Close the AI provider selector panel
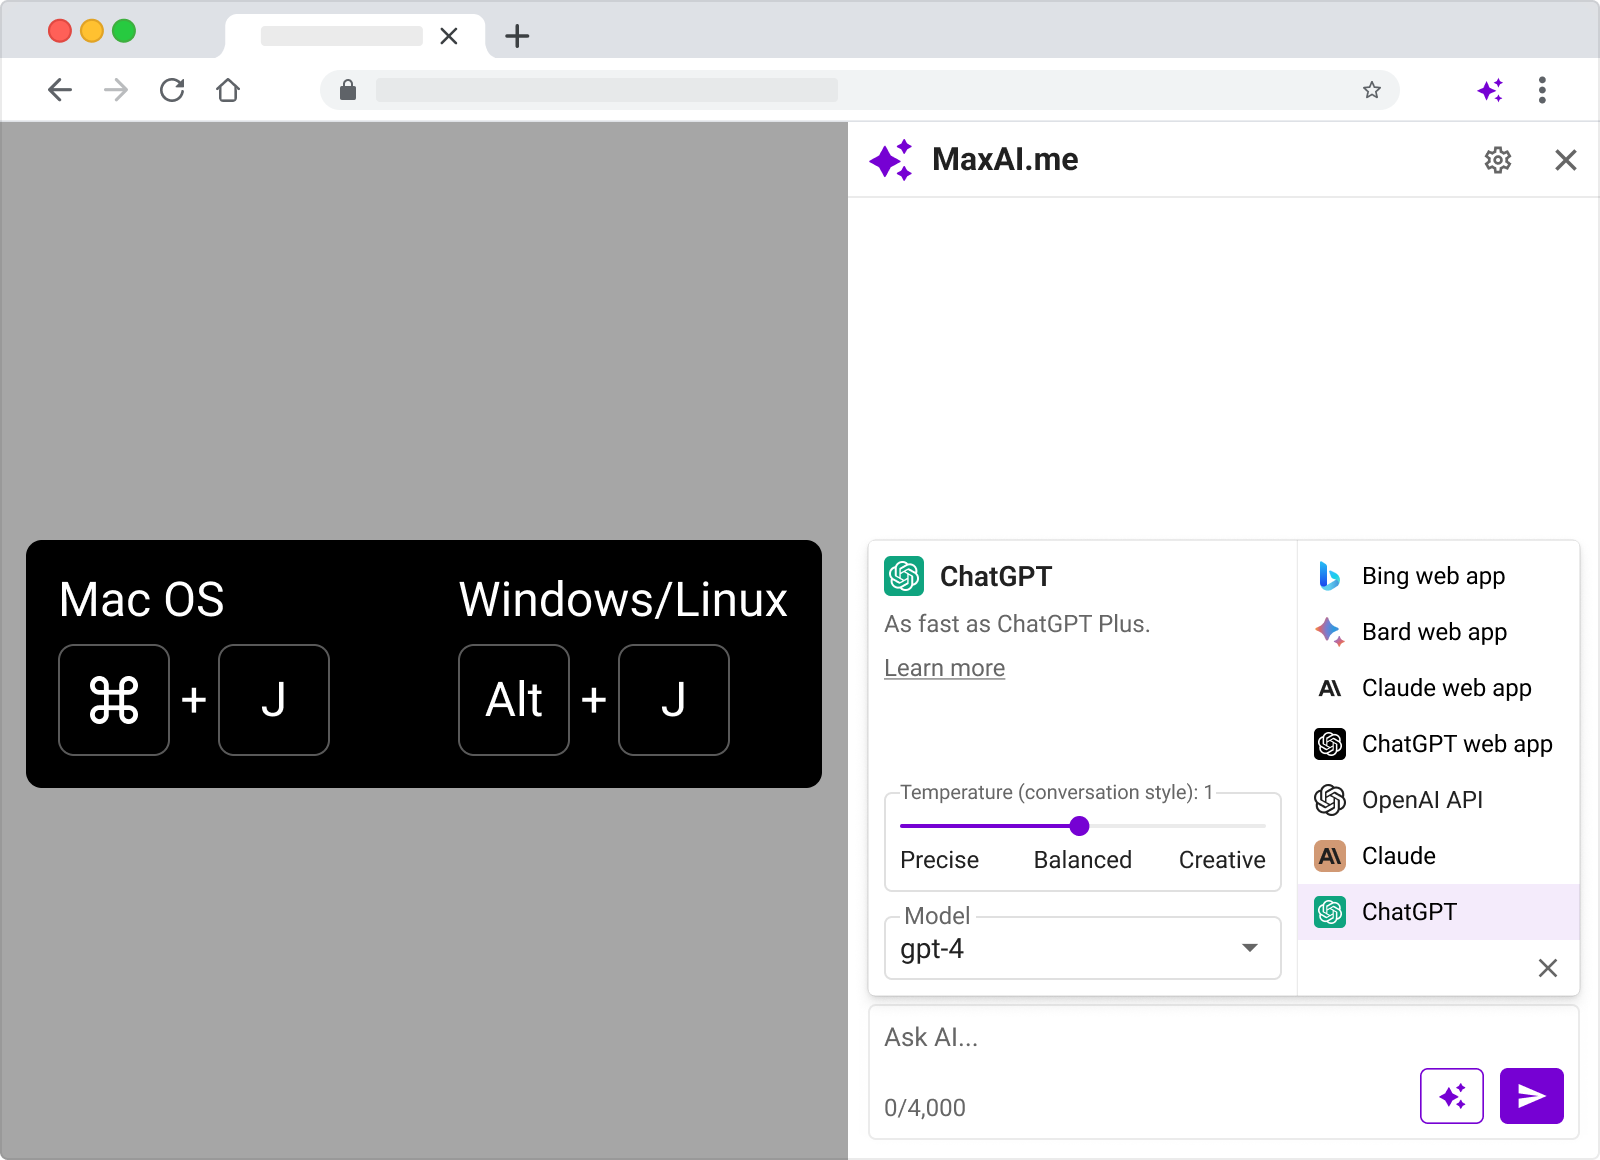This screenshot has width=1600, height=1160. (x=1548, y=968)
